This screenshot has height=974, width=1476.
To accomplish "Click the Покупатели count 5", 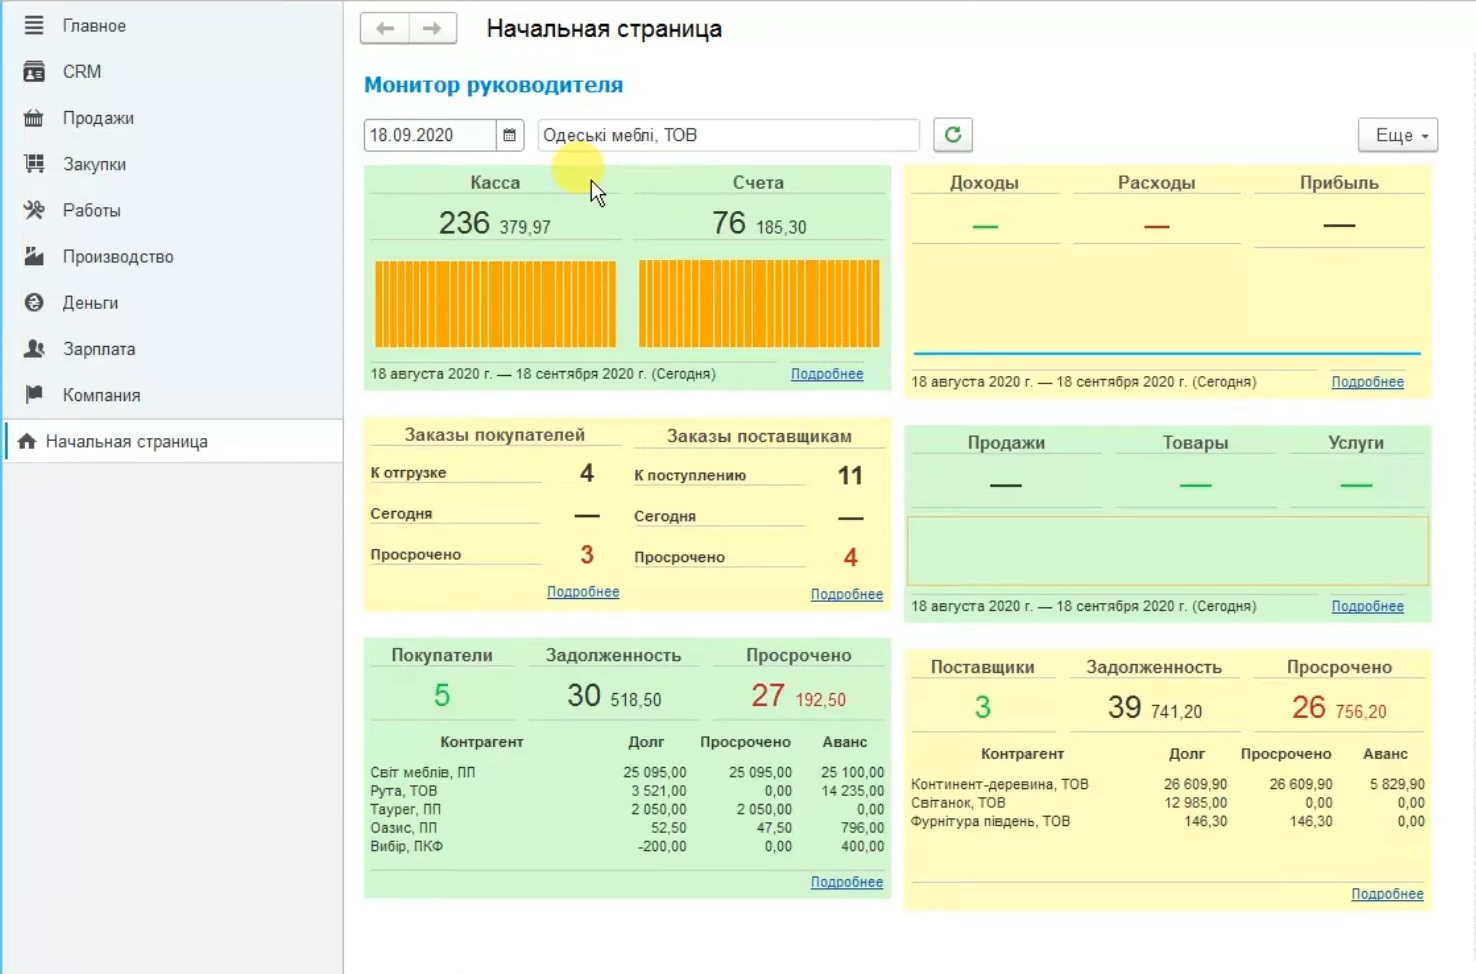I will pyautogui.click(x=442, y=695).
